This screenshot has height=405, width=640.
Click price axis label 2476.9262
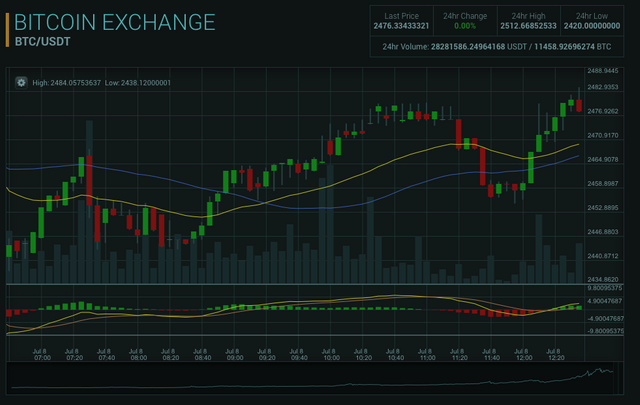602,111
